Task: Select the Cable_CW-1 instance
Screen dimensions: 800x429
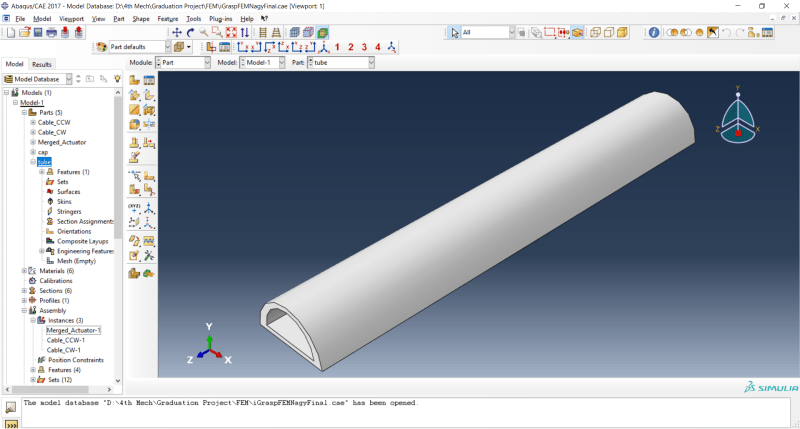Action: [64, 350]
